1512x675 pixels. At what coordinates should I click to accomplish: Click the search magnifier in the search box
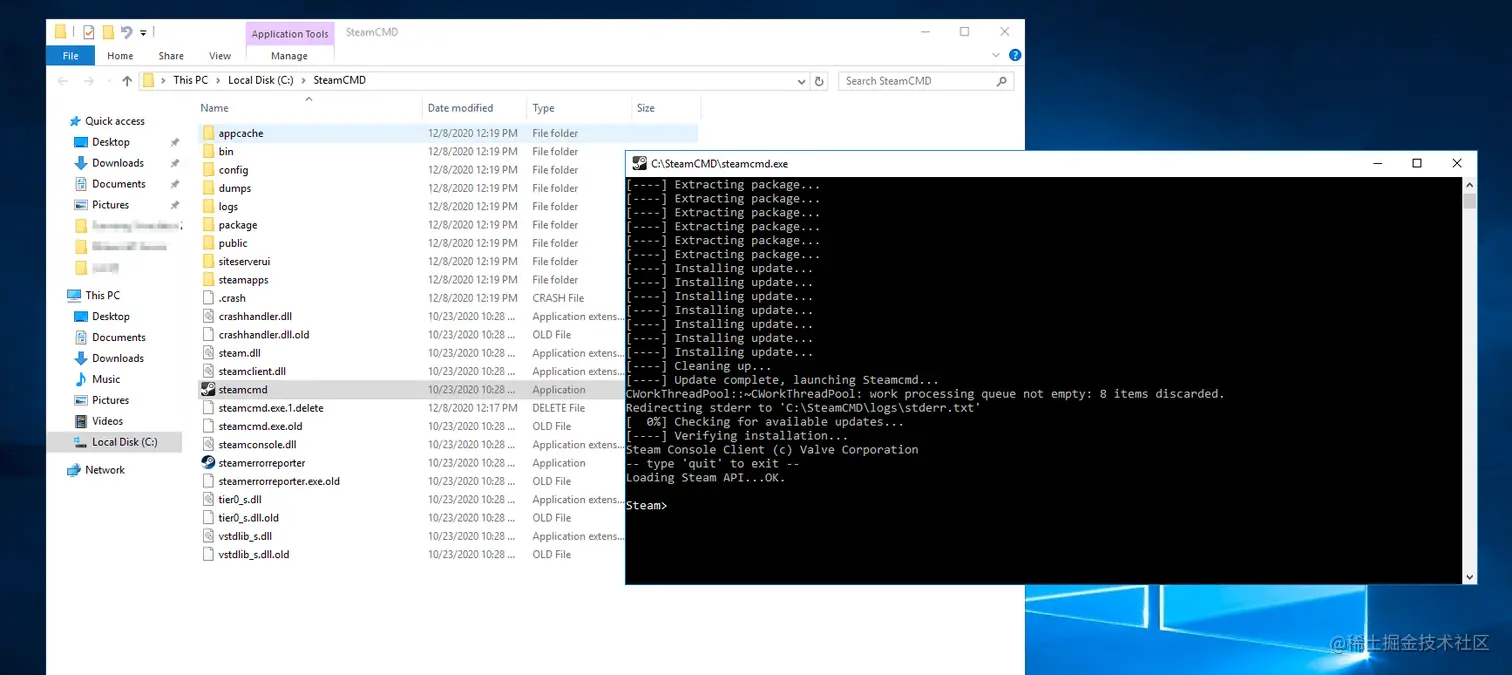(x=1000, y=81)
